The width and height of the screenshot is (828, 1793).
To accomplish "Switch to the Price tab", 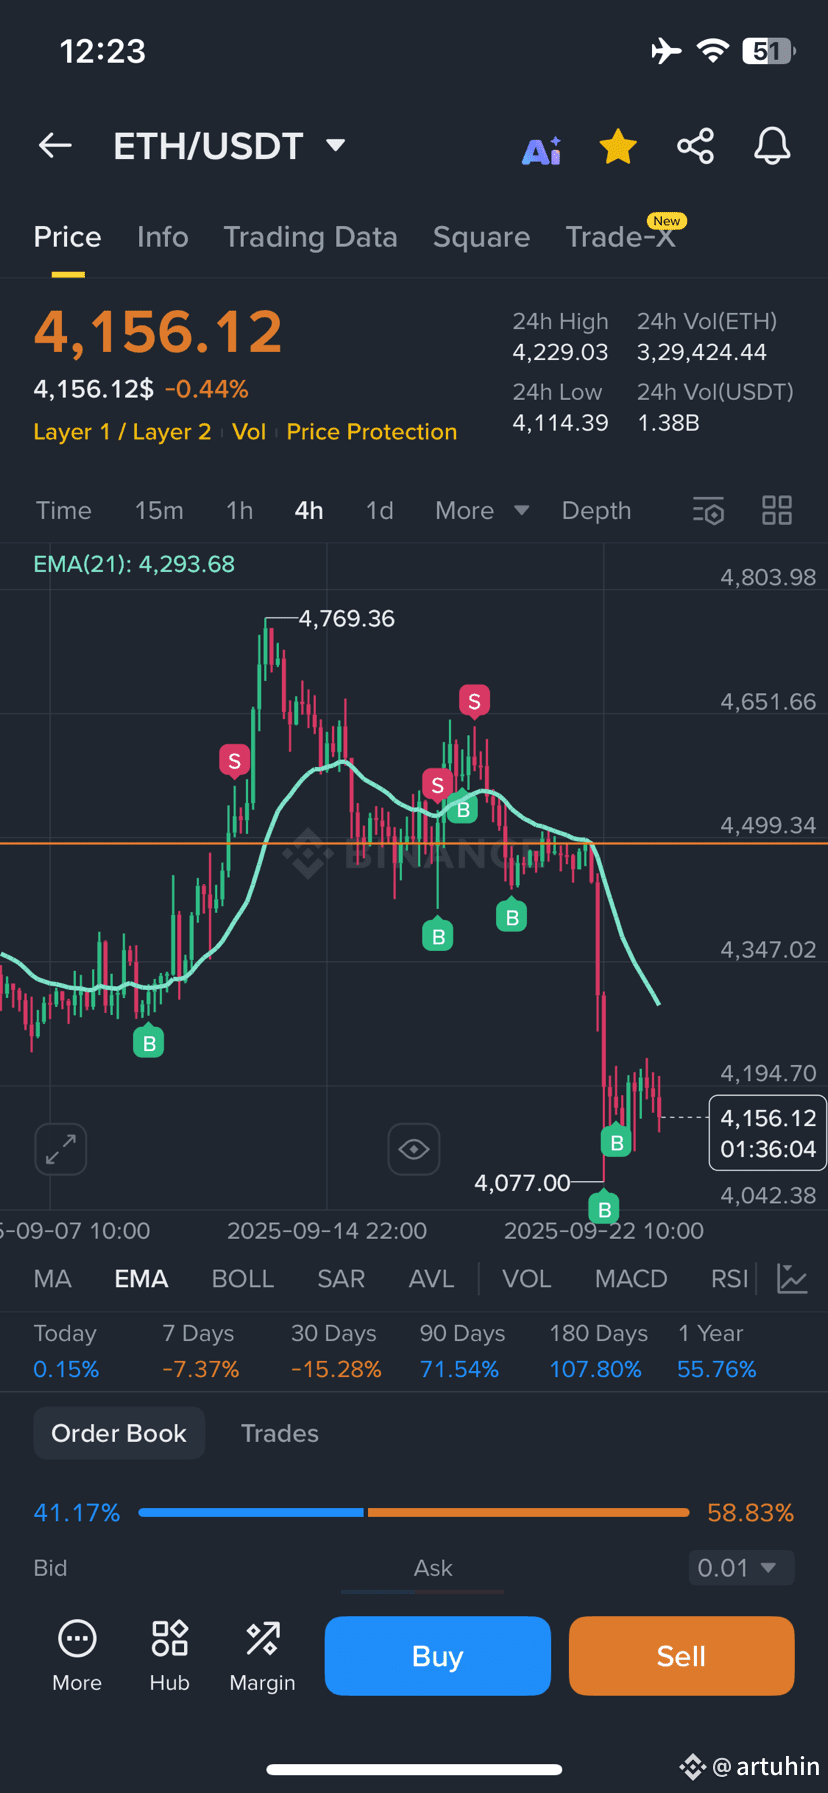I will pos(67,237).
